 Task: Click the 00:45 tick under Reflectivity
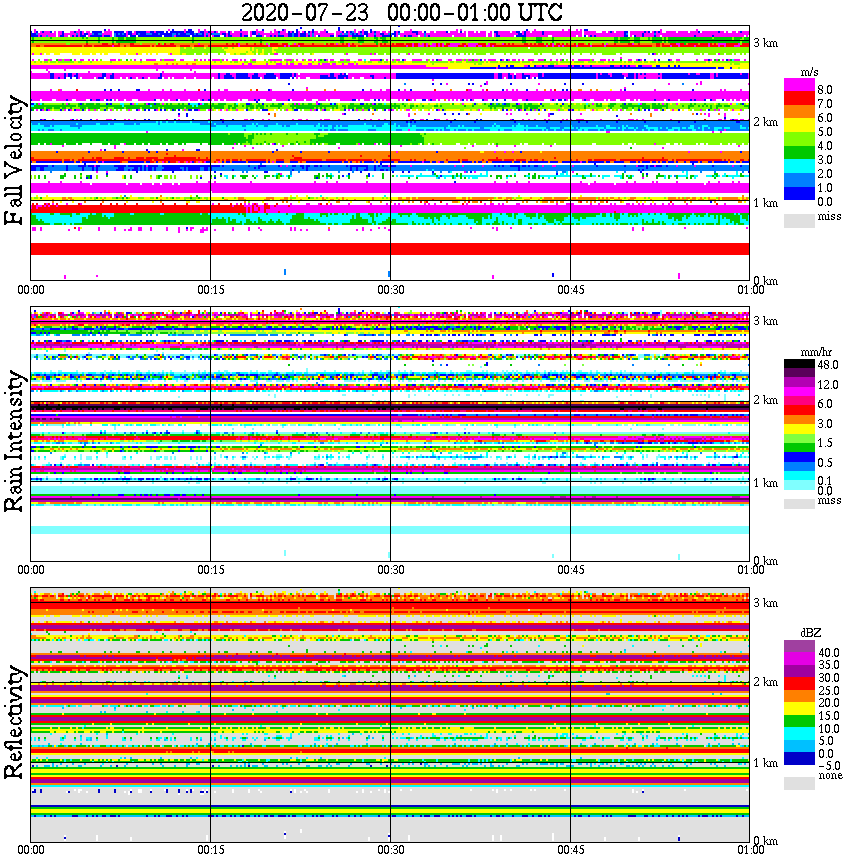coord(571,850)
